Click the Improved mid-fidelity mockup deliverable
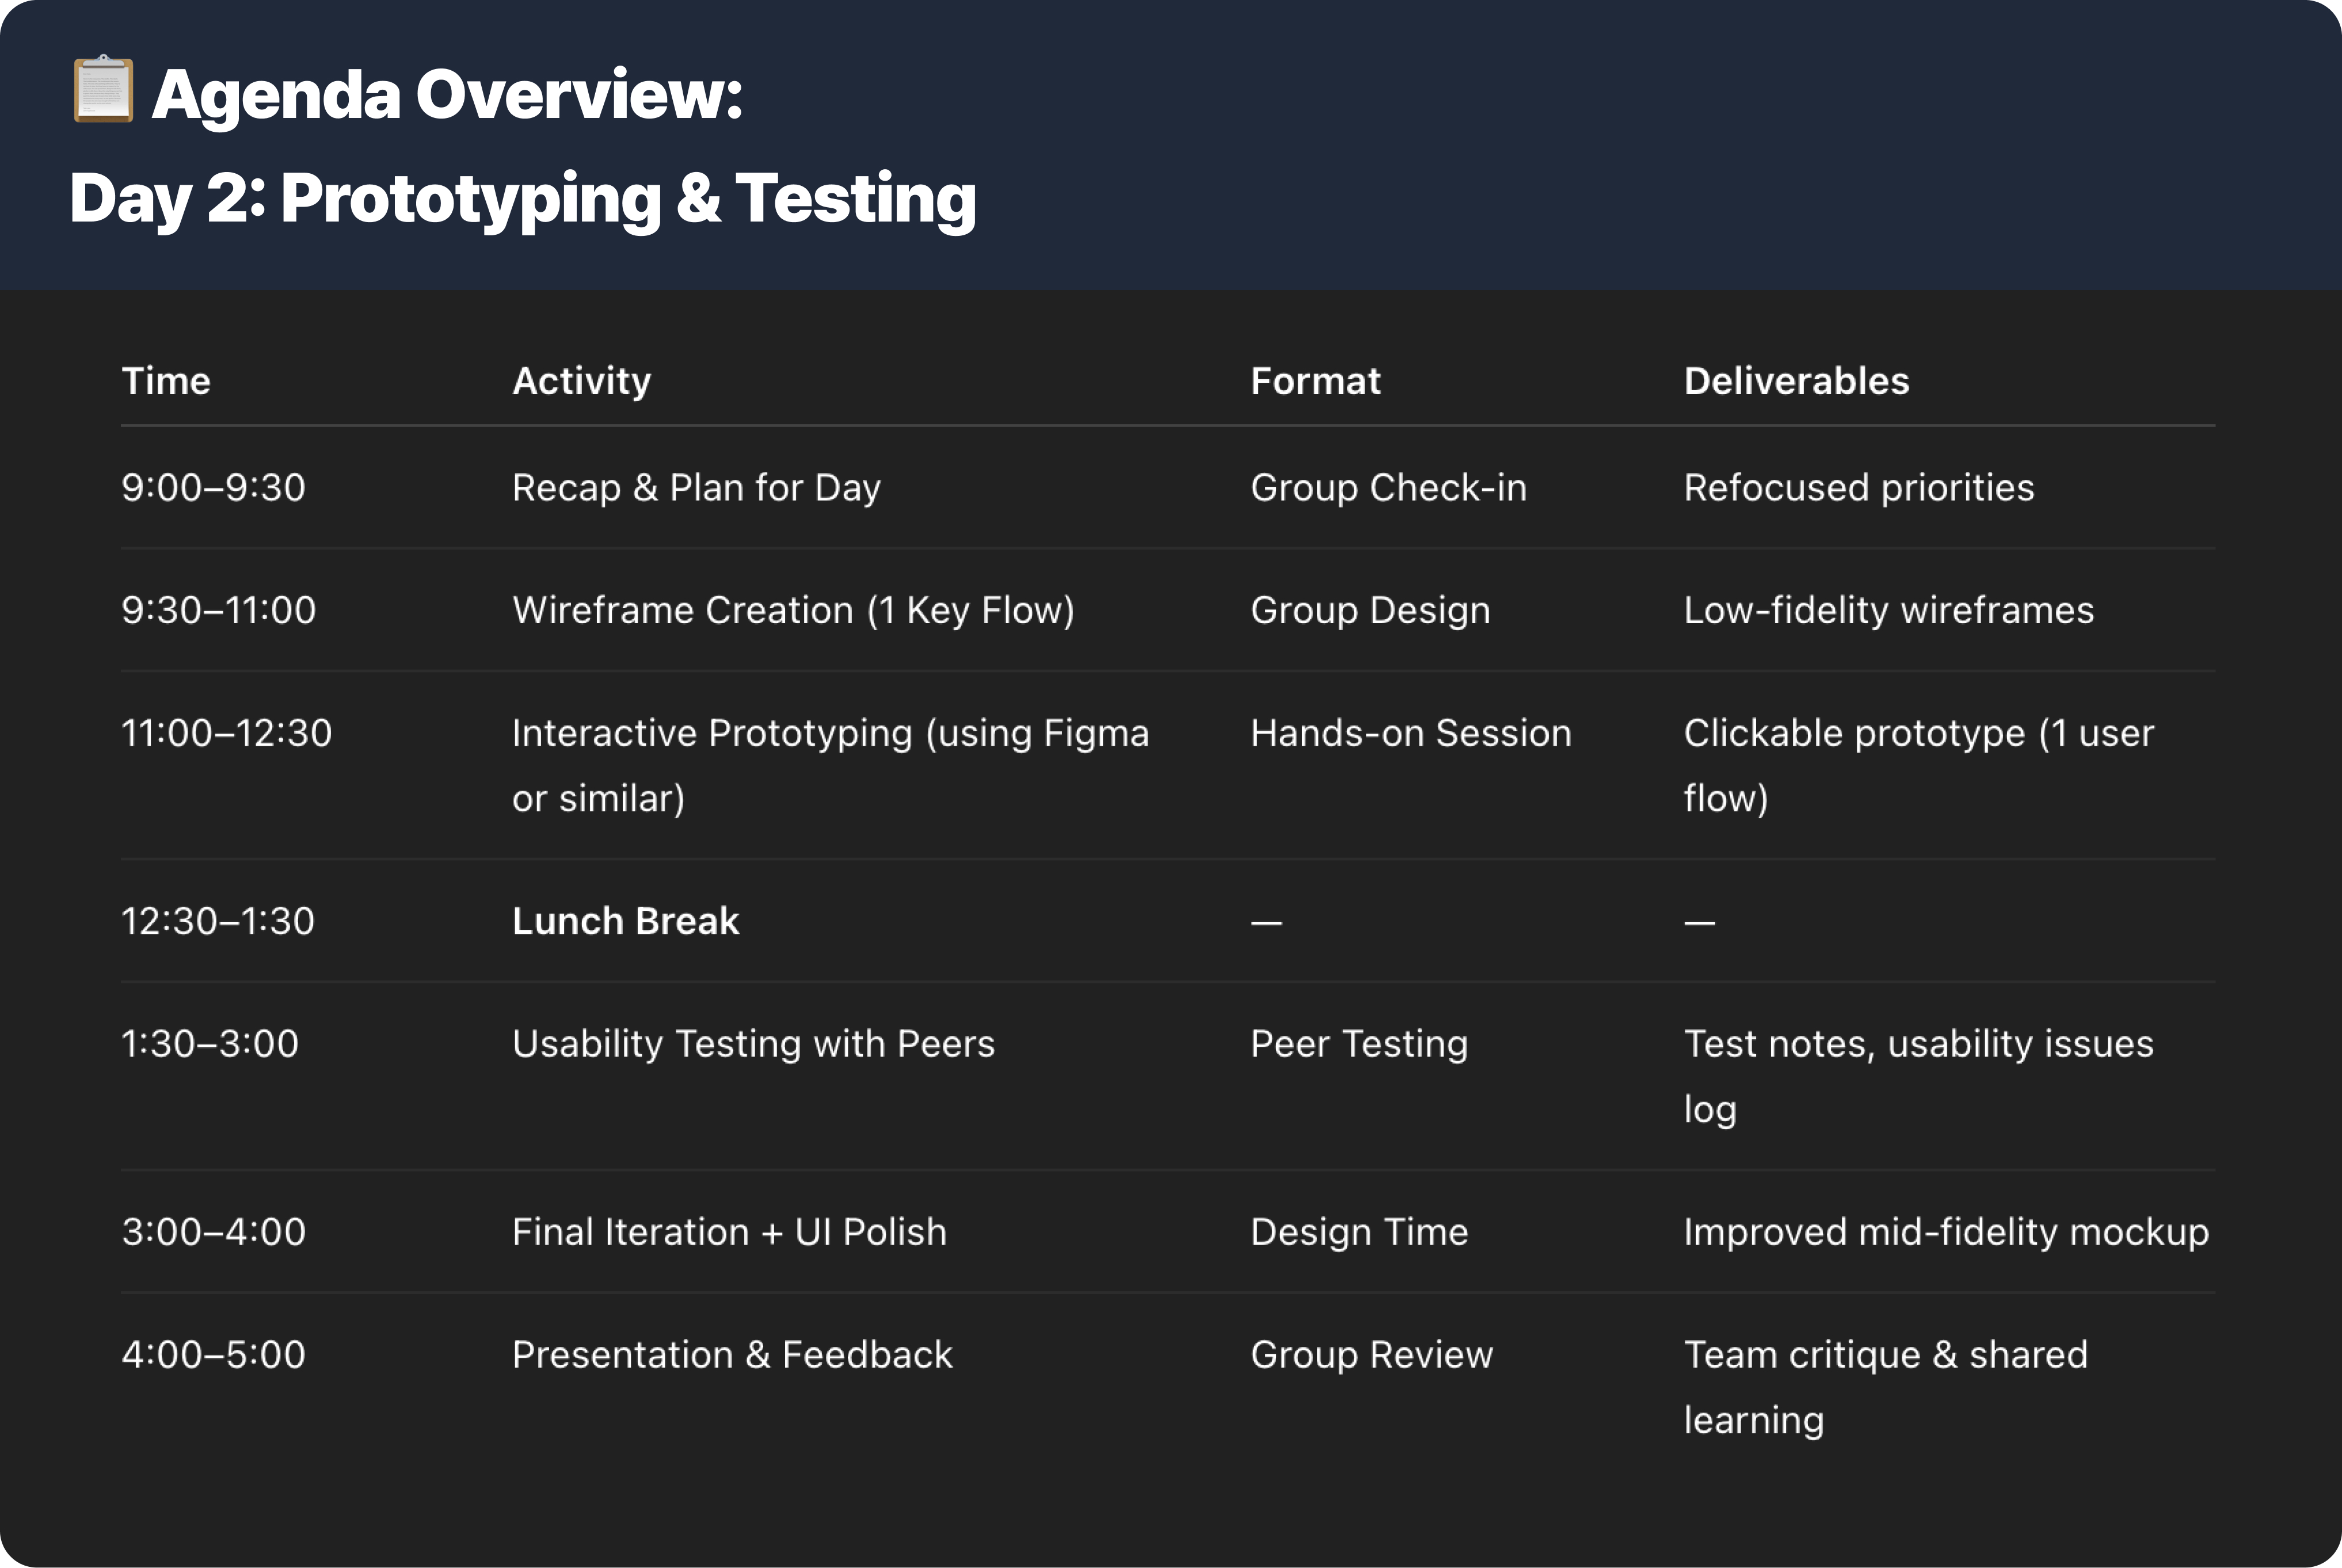 1945,1232
